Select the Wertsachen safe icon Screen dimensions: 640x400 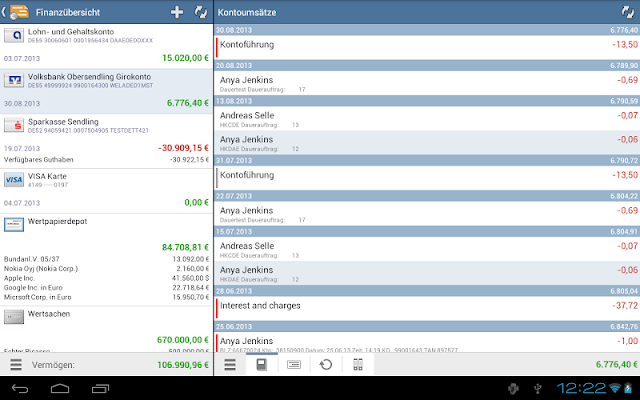pos(14,317)
